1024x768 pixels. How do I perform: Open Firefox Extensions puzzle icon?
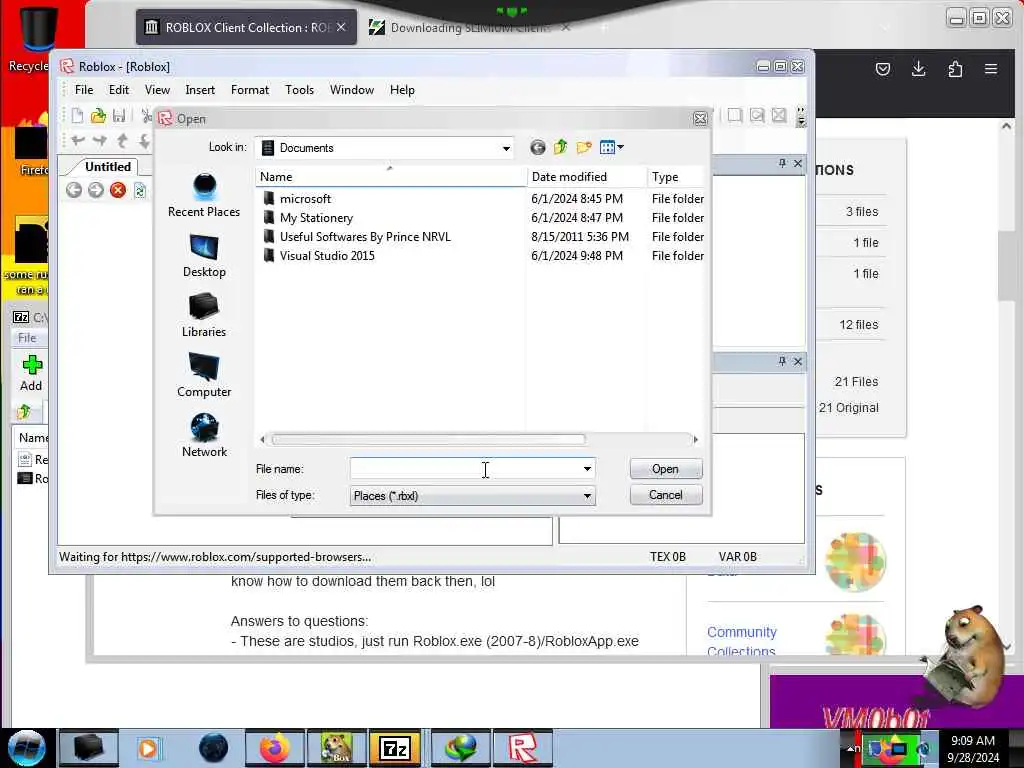(x=955, y=69)
